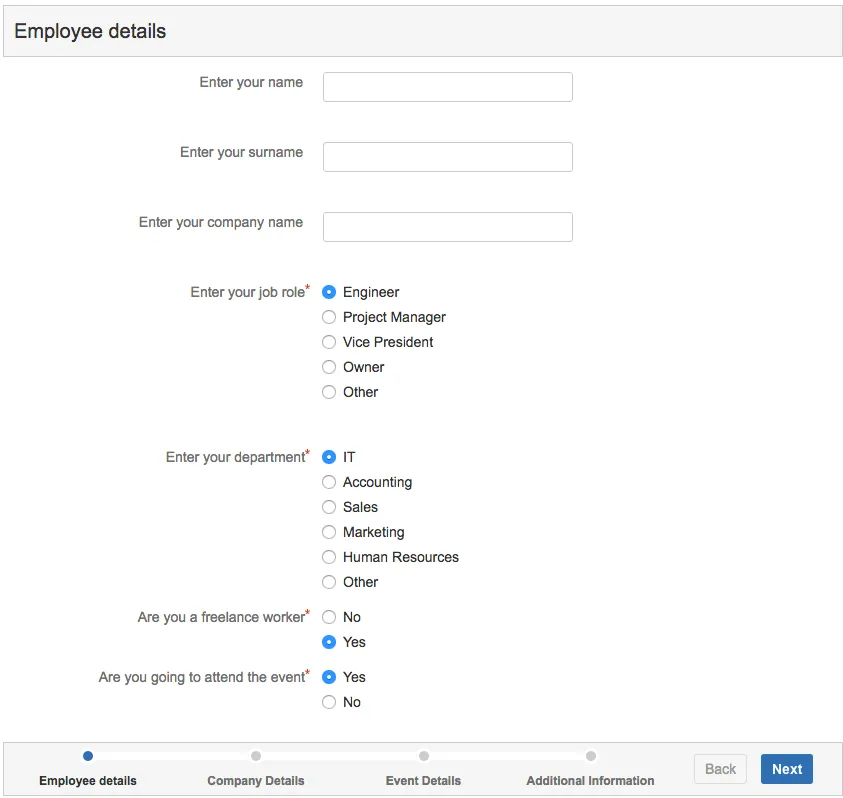Click 'Are you going to attend the event' label

(204, 676)
